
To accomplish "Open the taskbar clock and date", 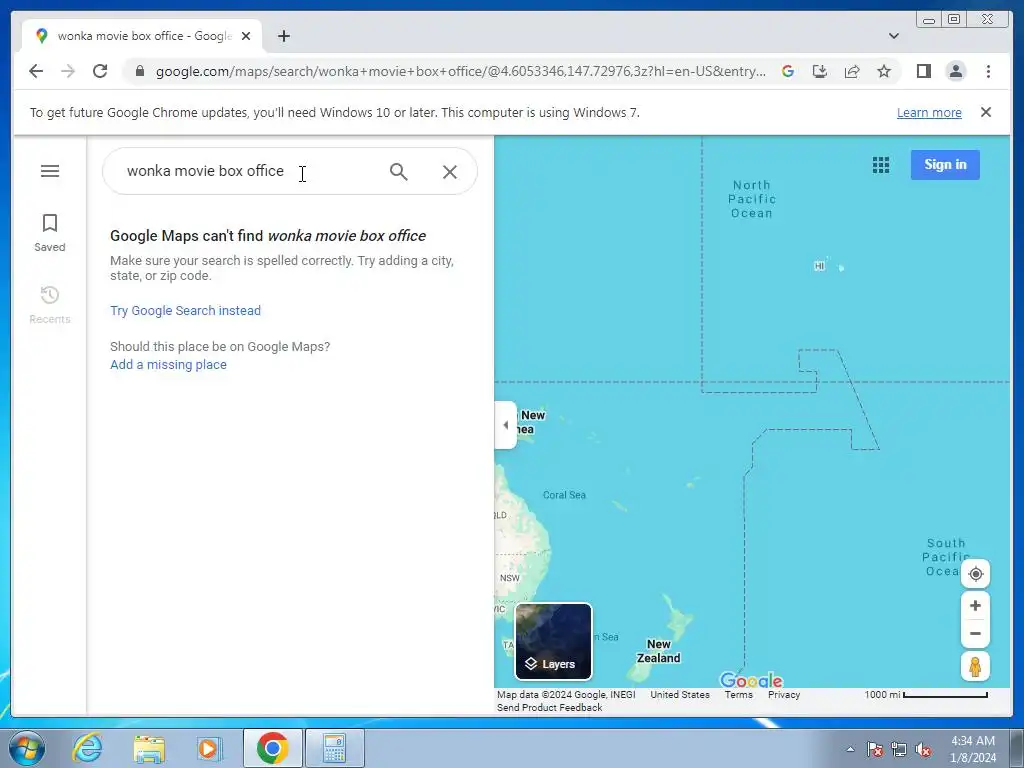I will click(972, 749).
